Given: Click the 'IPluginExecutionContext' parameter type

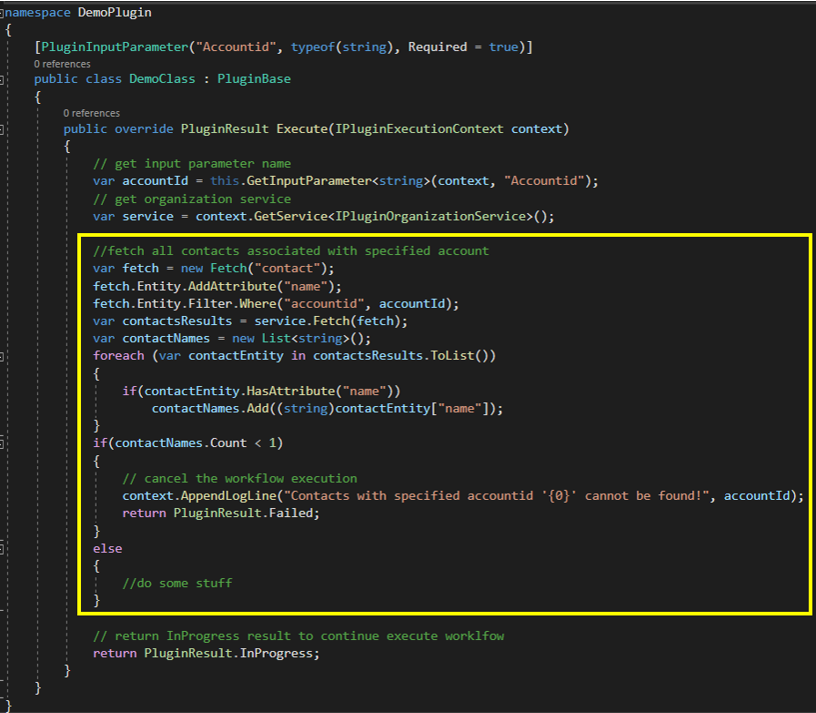Looking at the screenshot, I should [419, 129].
